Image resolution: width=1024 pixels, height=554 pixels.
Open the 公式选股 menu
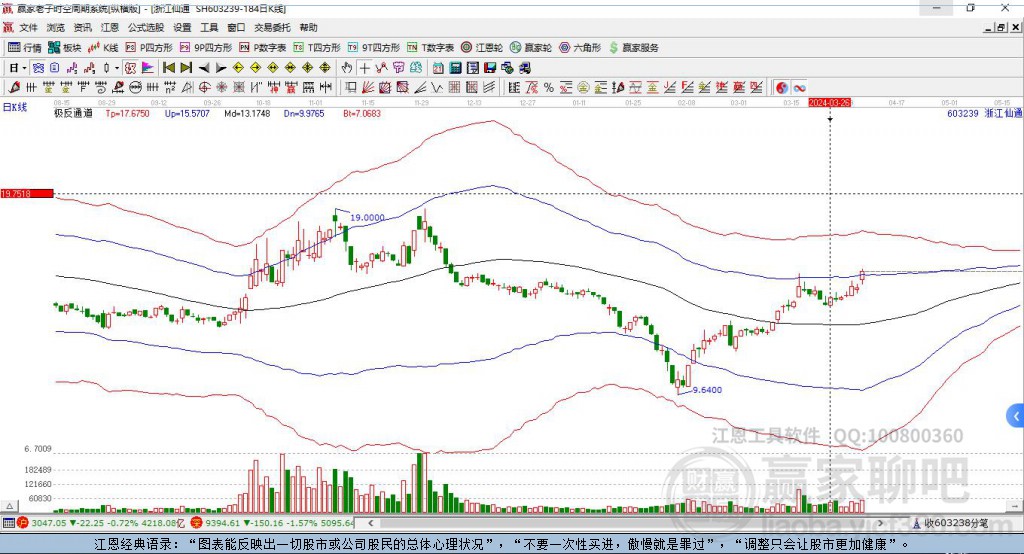tap(146, 27)
